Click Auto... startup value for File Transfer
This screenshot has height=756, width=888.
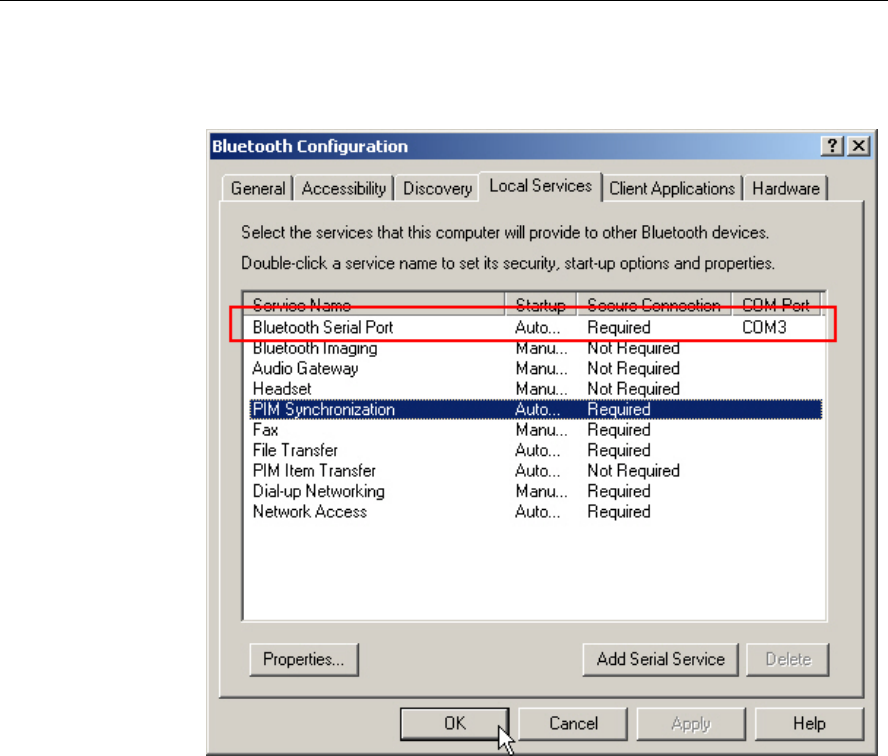coord(537,450)
